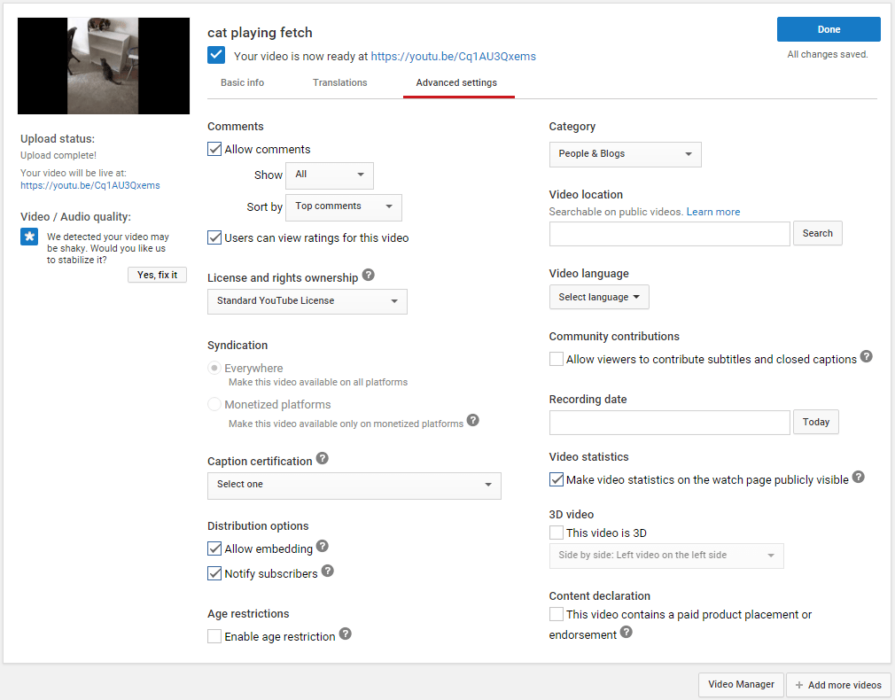The width and height of the screenshot is (895, 700).
Task: Open the Learn more link under Video location
Action: (x=712, y=211)
